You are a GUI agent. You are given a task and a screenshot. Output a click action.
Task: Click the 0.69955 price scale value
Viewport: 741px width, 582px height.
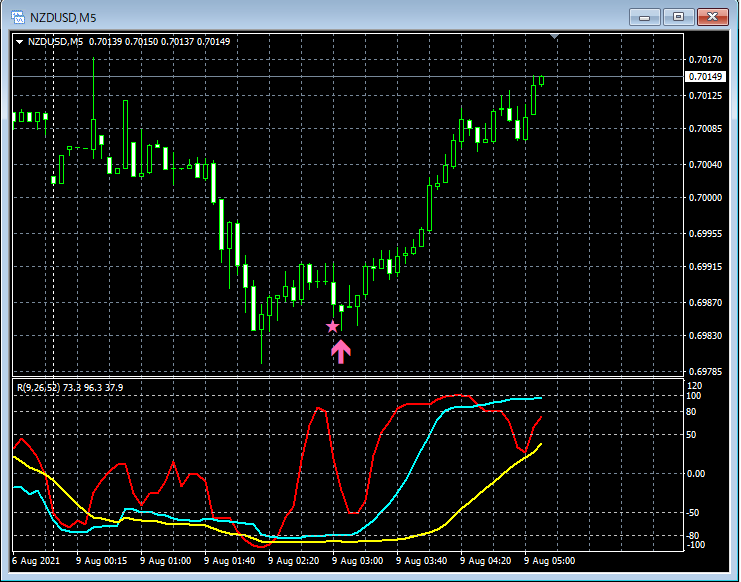point(706,233)
